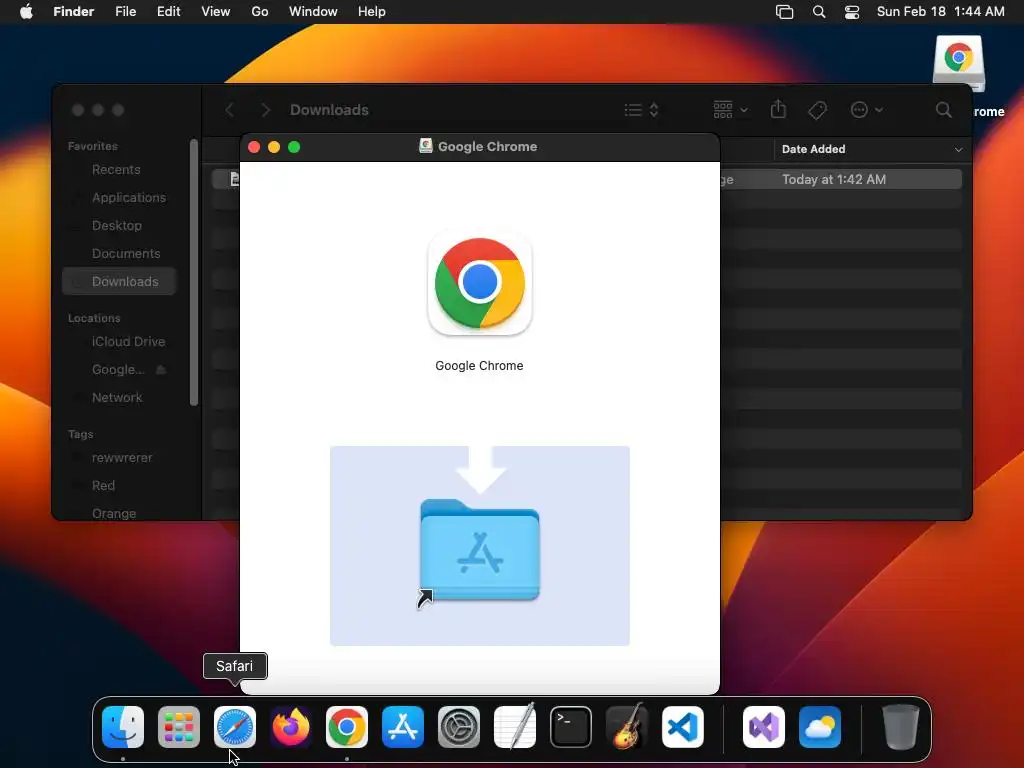Open the App Store from the Dock
1024x768 pixels.
point(403,727)
